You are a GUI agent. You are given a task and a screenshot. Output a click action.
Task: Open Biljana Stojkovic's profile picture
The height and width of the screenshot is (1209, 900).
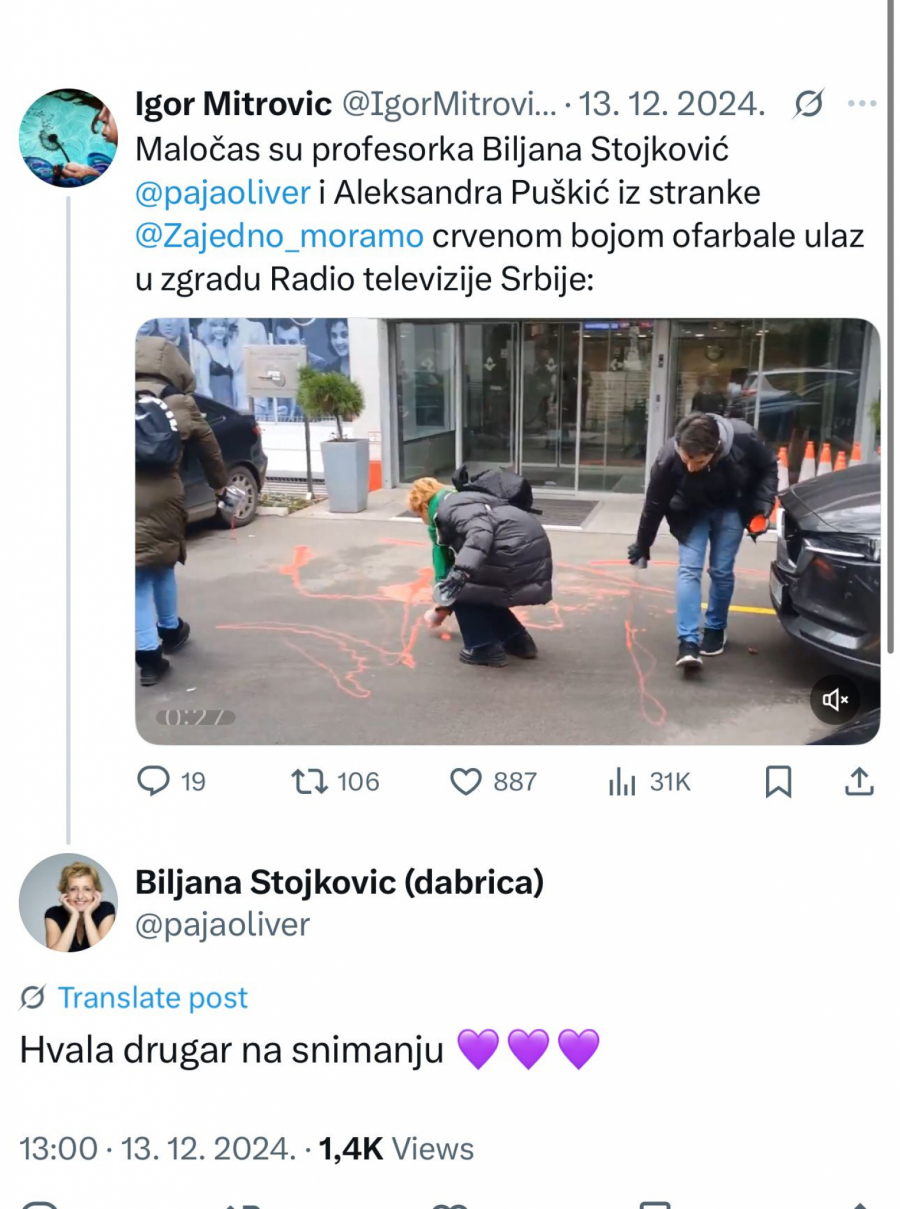(x=68, y=901)
